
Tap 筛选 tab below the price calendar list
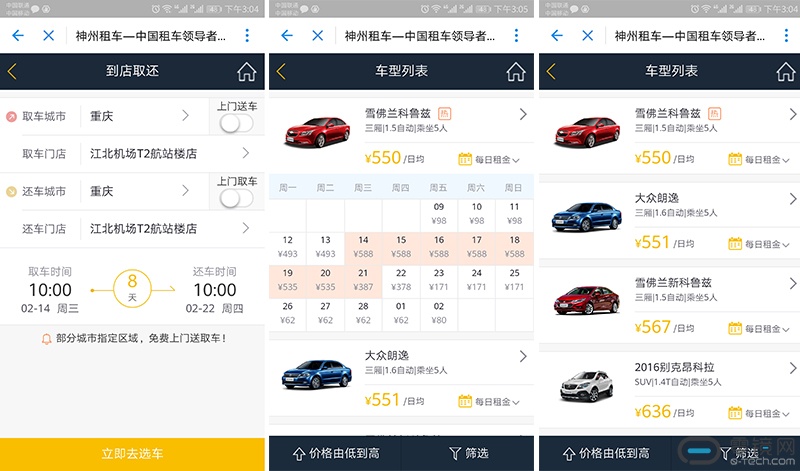(468, 453)
